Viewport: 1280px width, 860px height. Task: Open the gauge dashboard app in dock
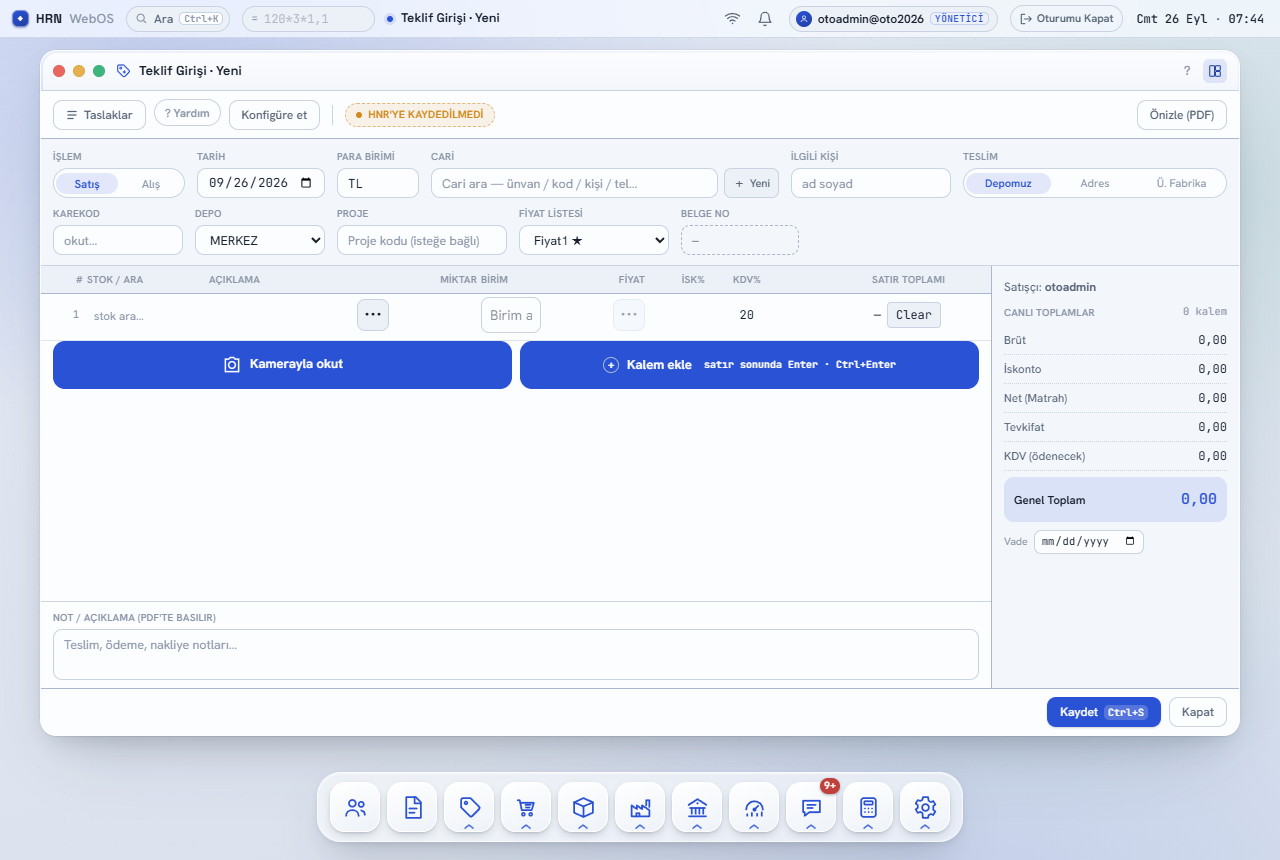coord(754,807)
